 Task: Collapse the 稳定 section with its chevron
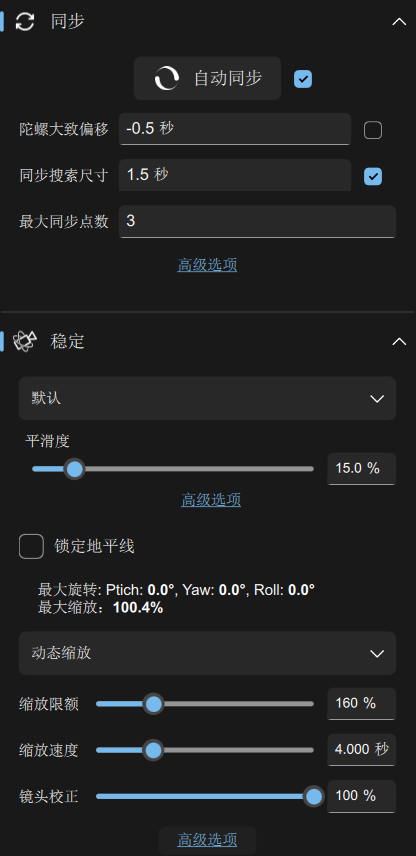(400, 342)
